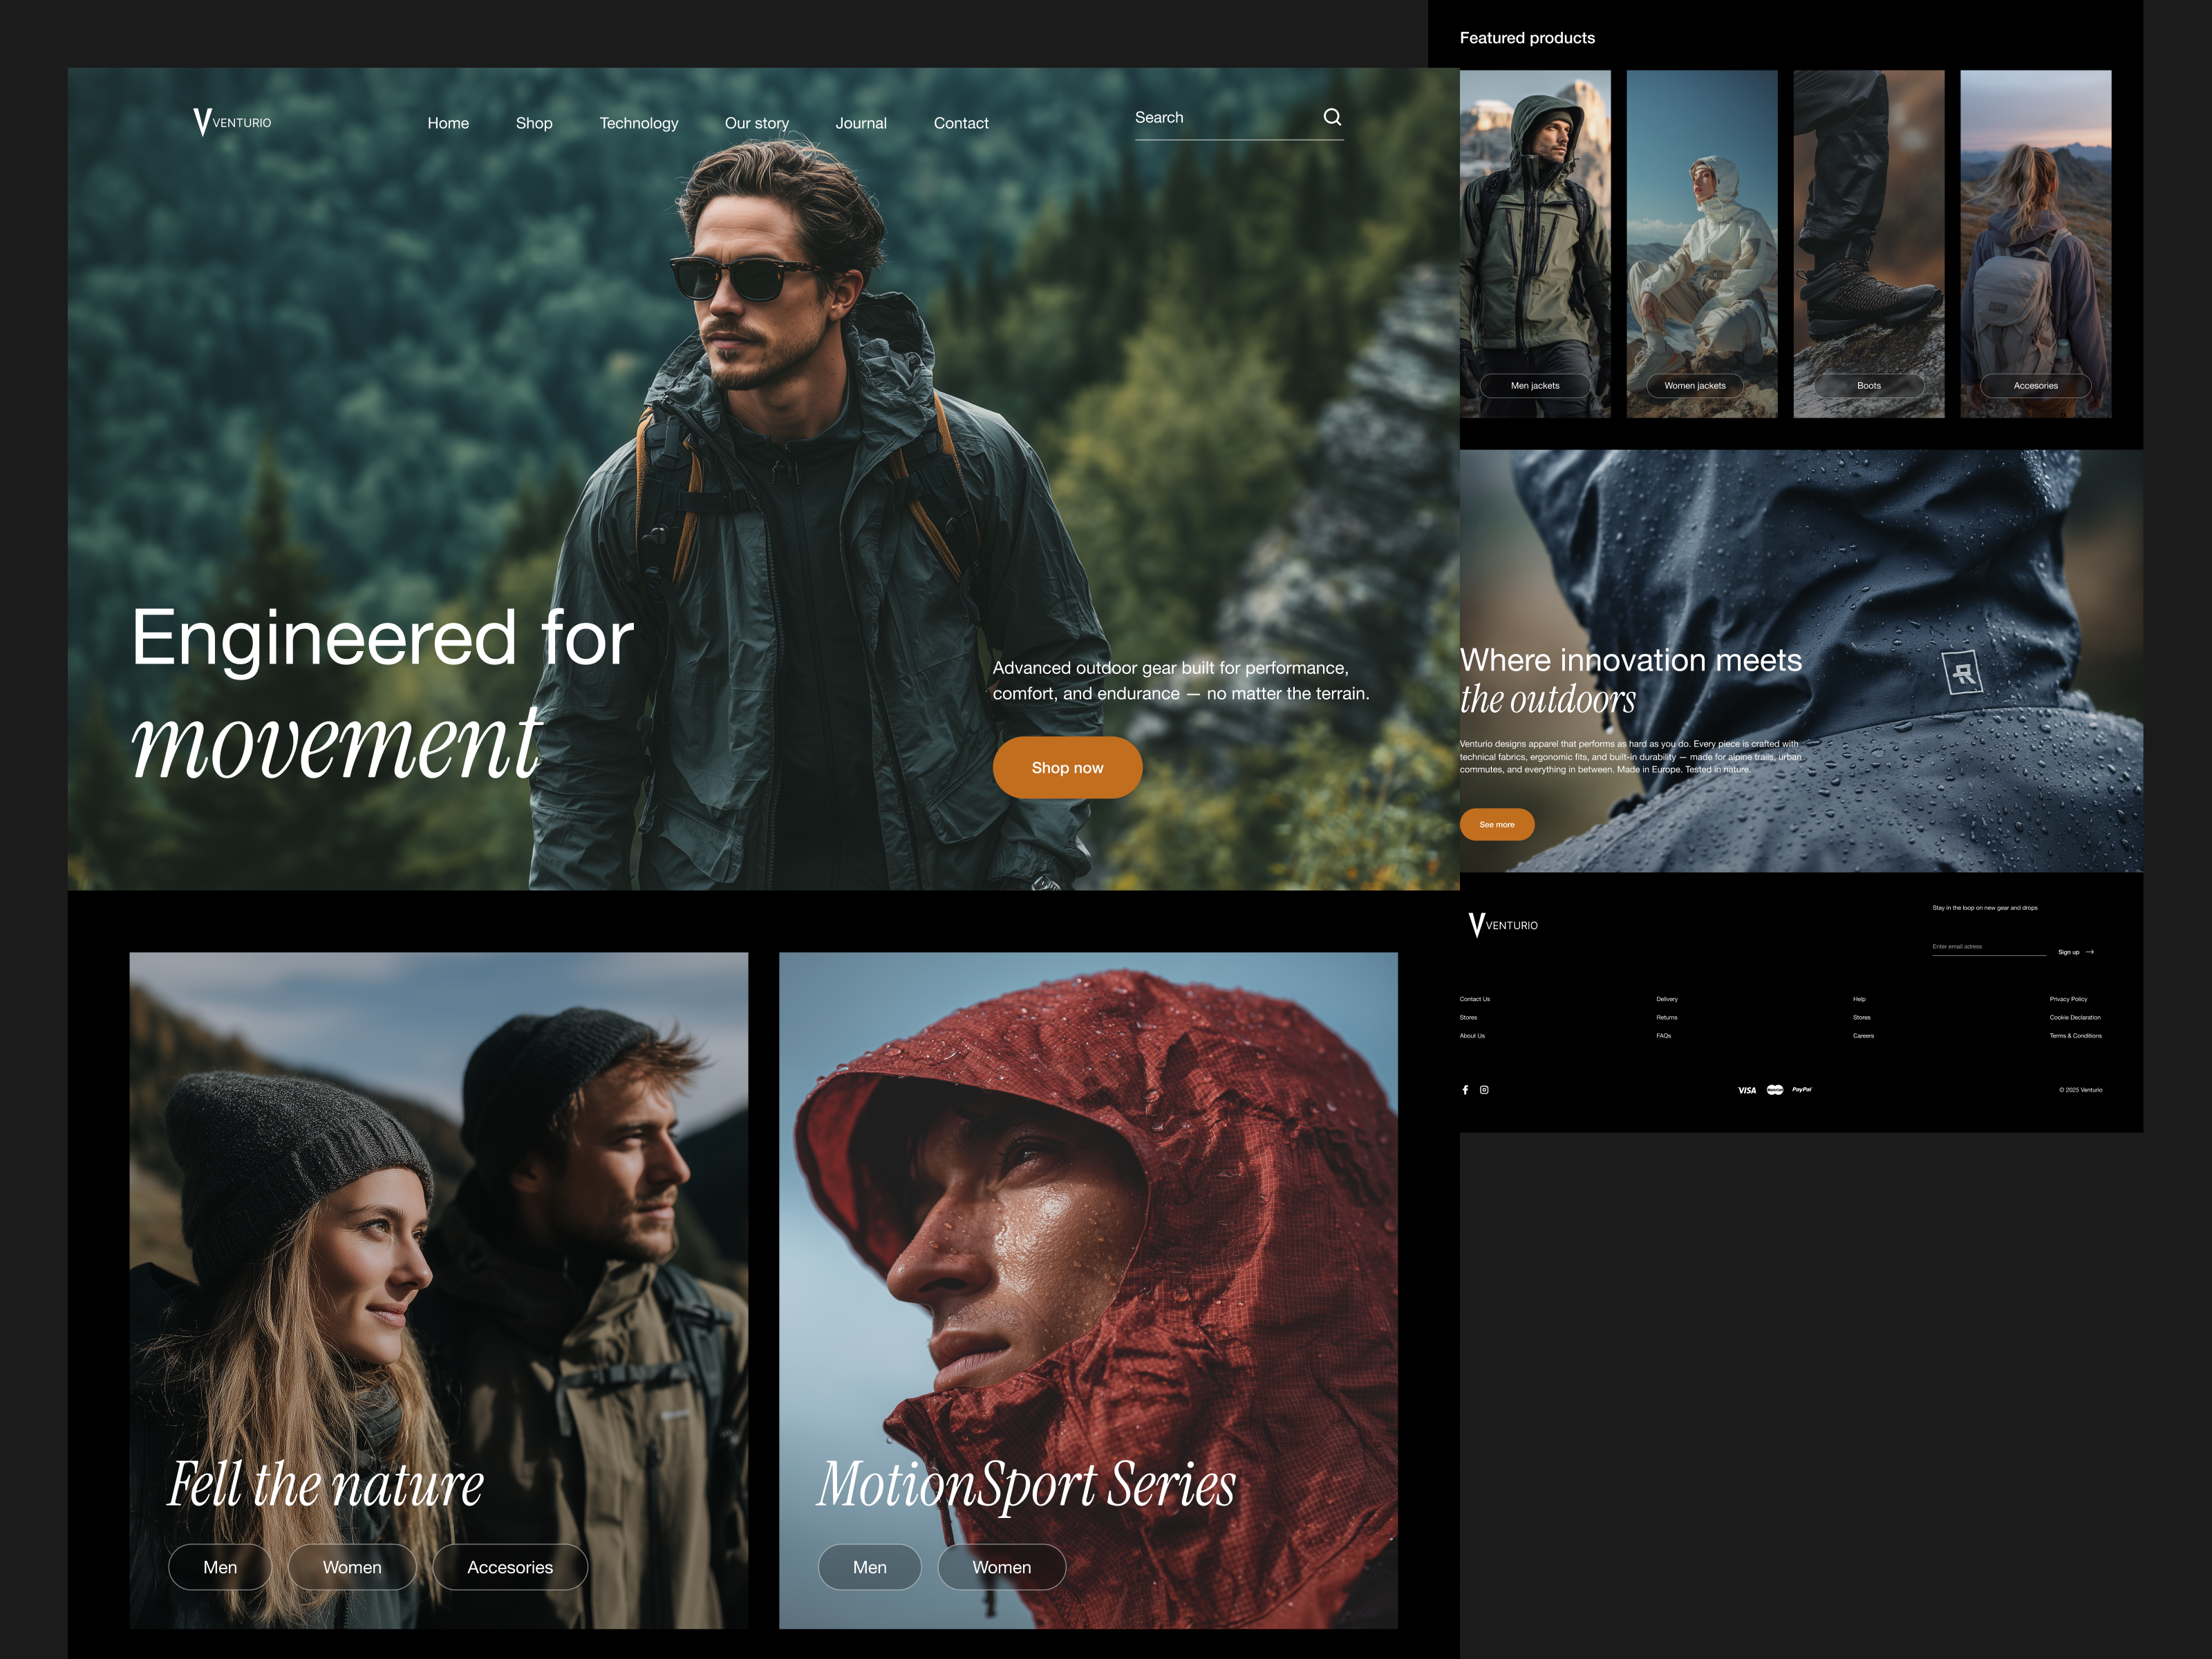The height and width of the screenshot is (1659, 2212).
Task: Click the Mastercard payment icon
Action: click(x=1776, y=1090)
